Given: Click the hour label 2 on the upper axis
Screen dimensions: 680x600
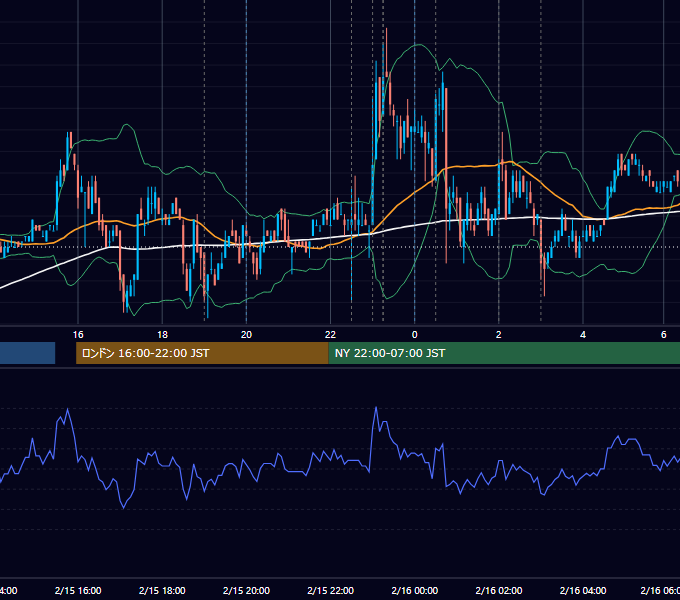Looking at the screenshot, I should pyautogui.click(x=499, y=335).
